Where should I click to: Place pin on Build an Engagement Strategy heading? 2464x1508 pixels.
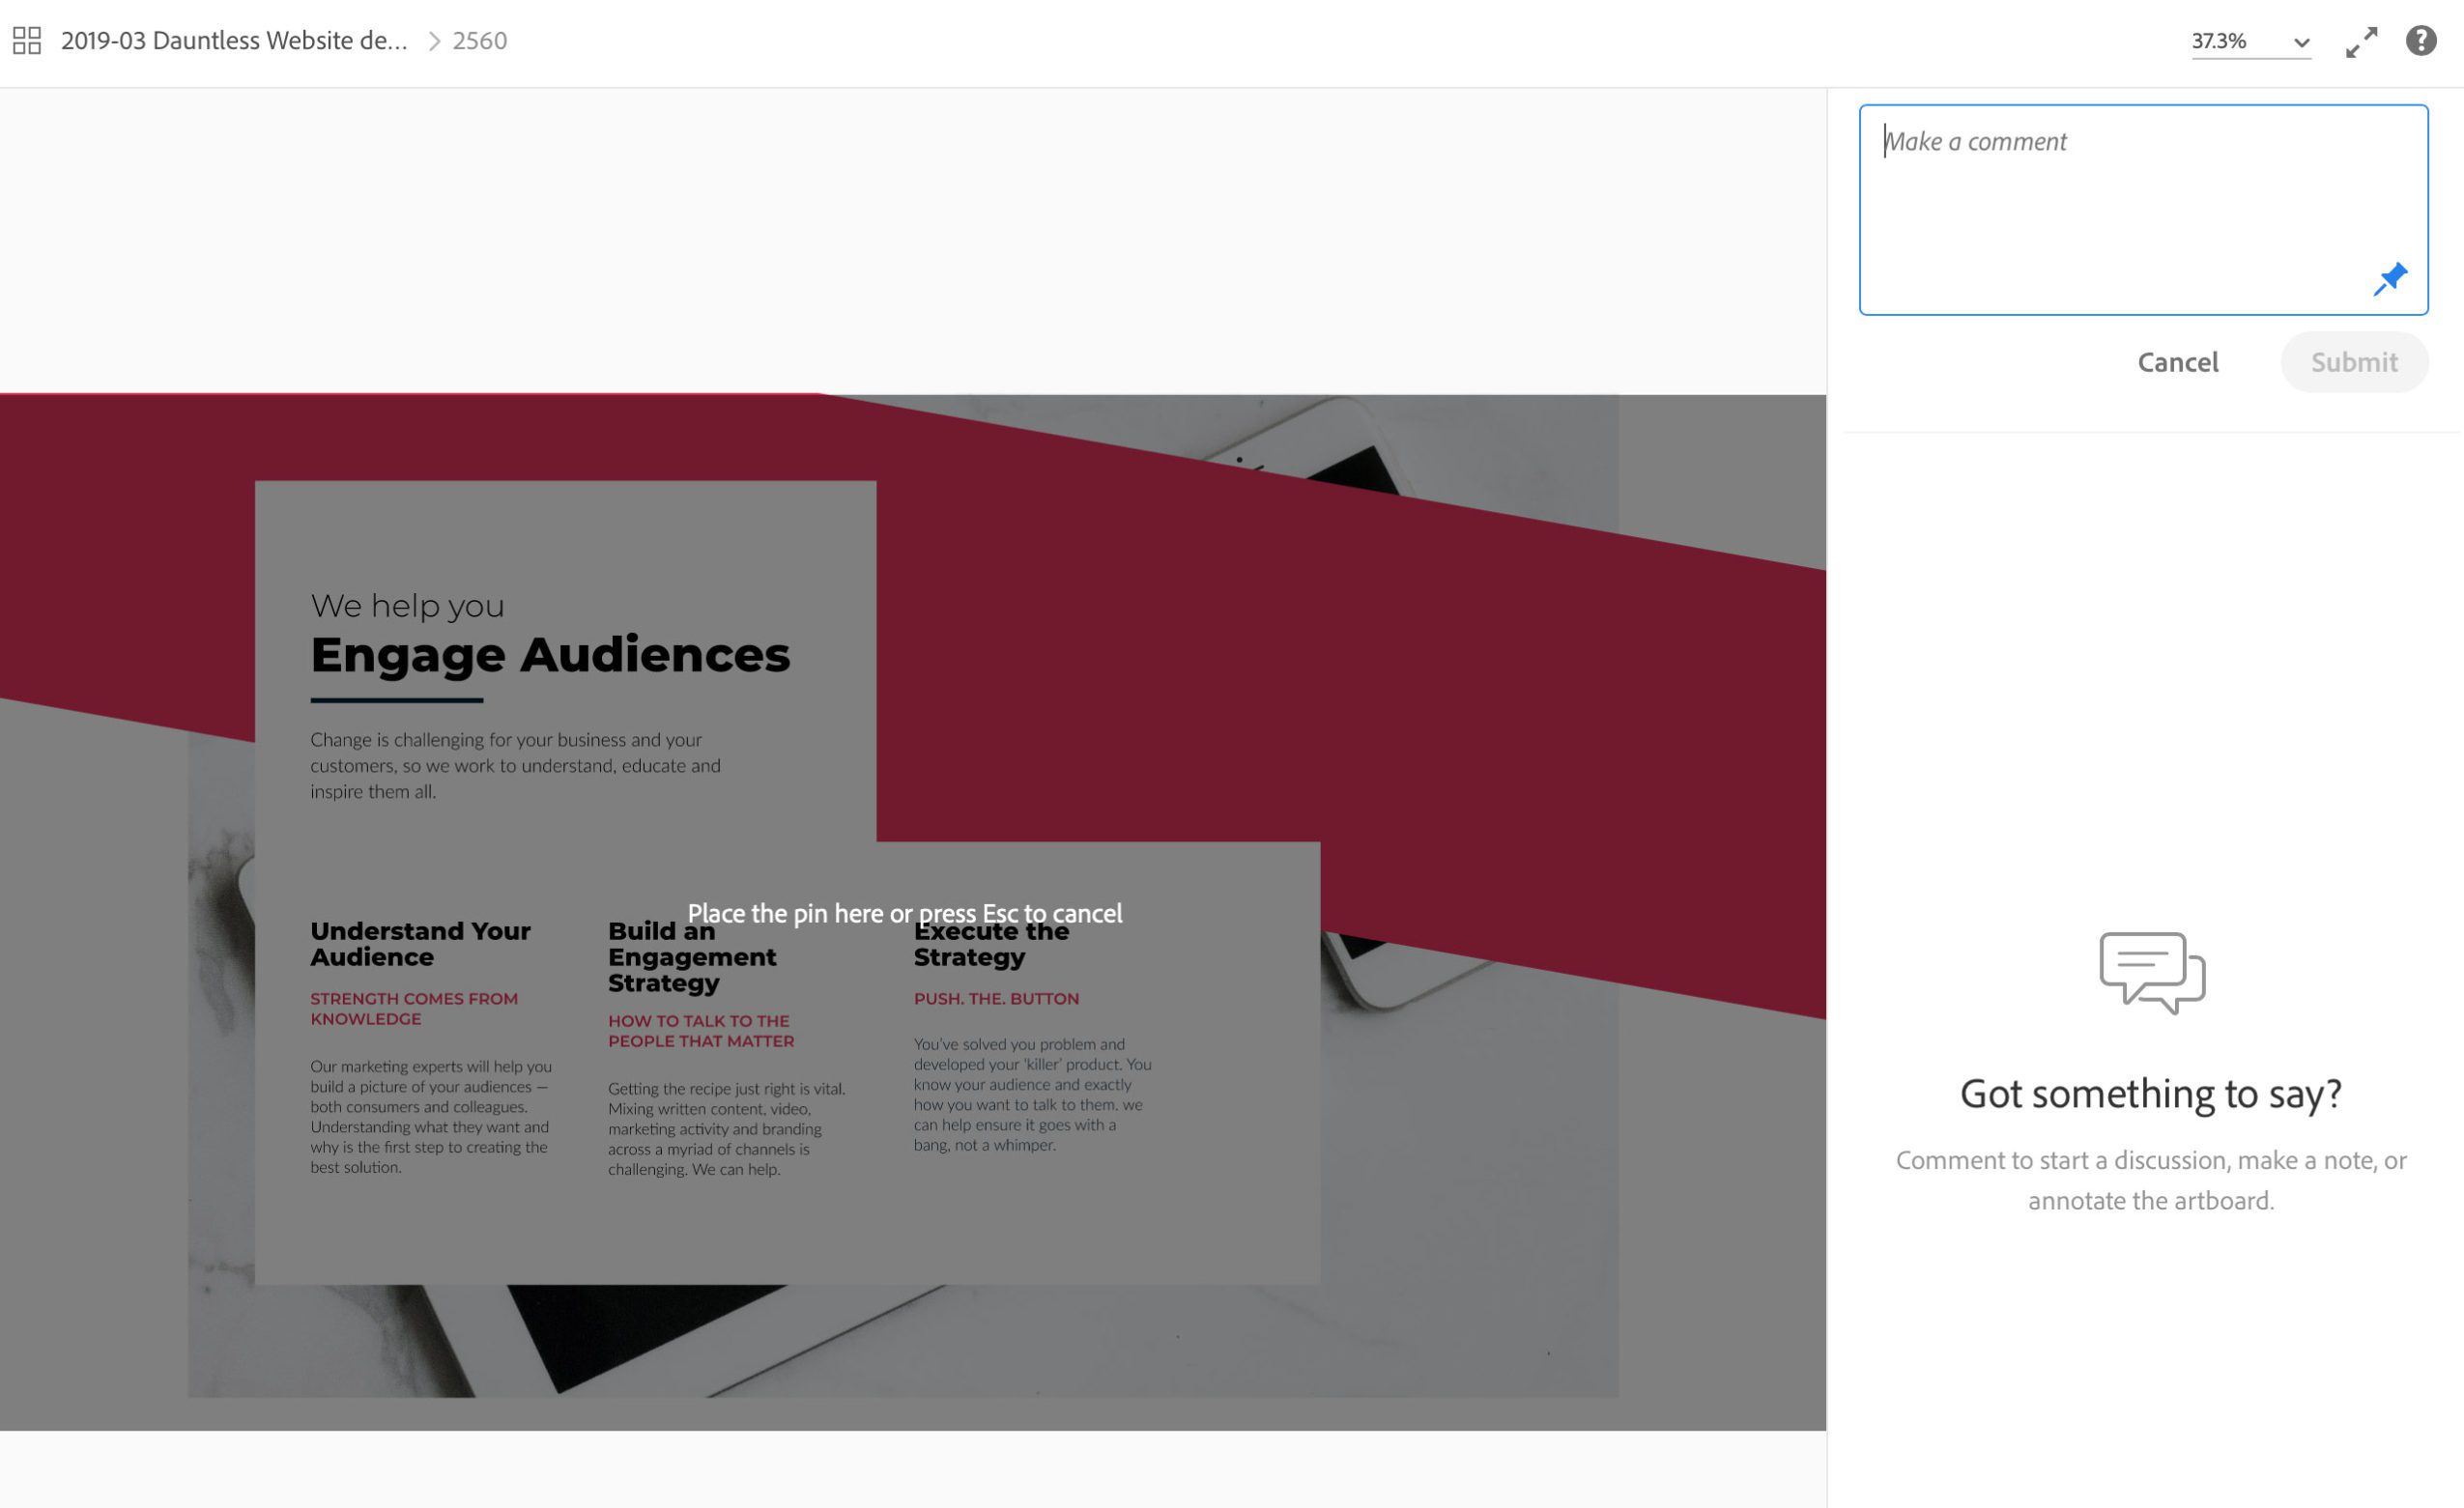point(692,957)
